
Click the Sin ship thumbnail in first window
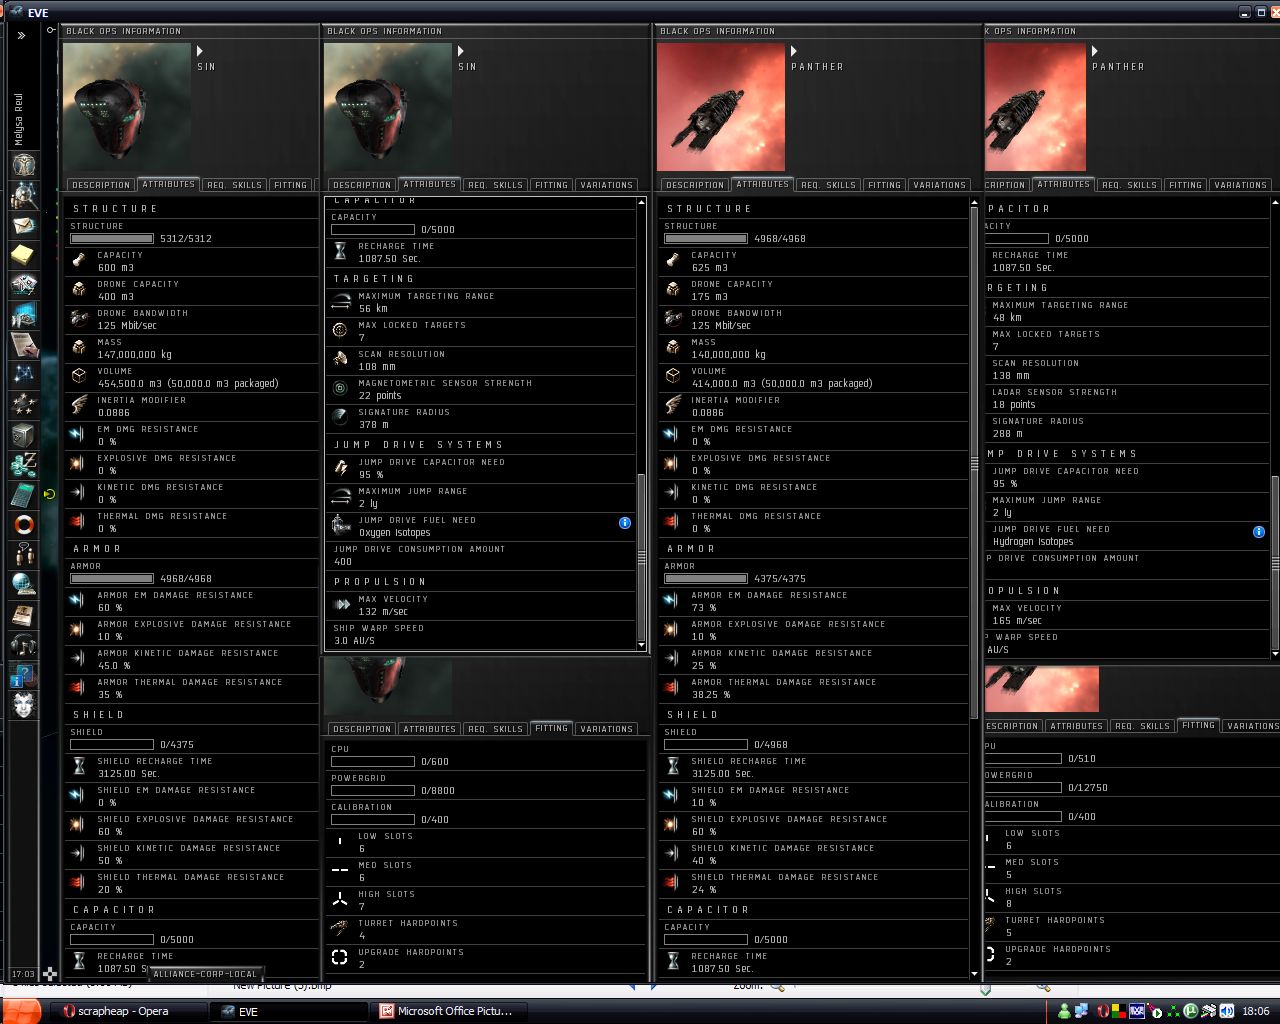pos(127,106)
